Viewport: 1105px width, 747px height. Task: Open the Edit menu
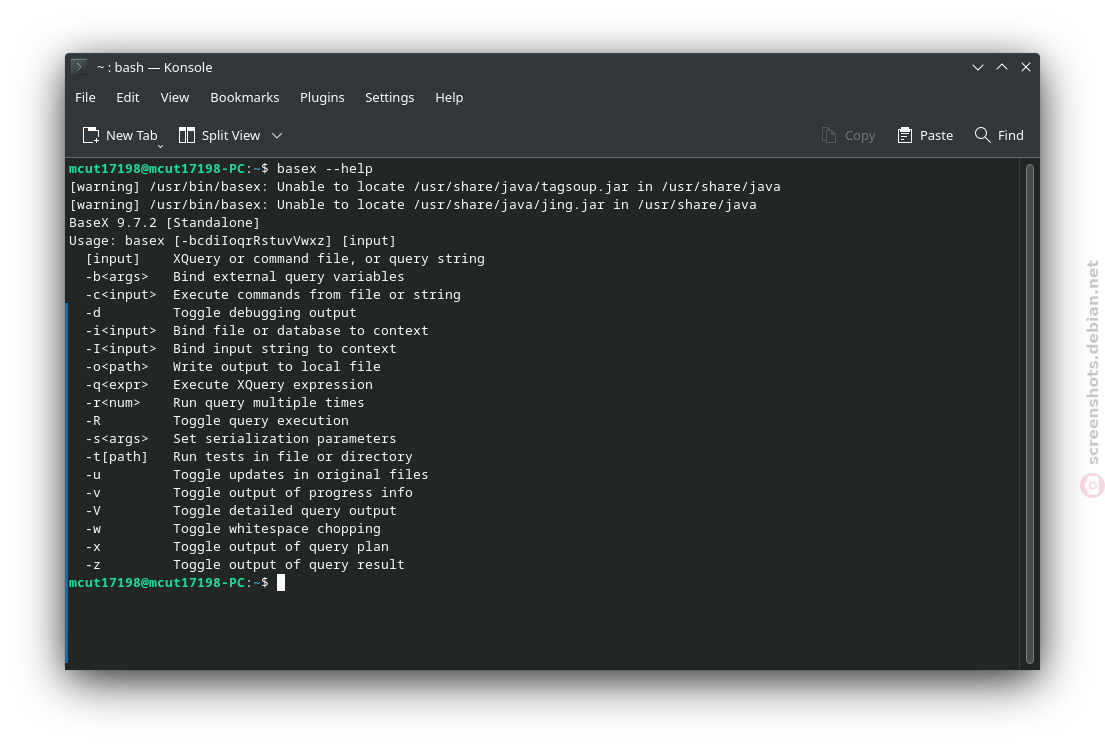pyautogui.click(x=128, y=97)
